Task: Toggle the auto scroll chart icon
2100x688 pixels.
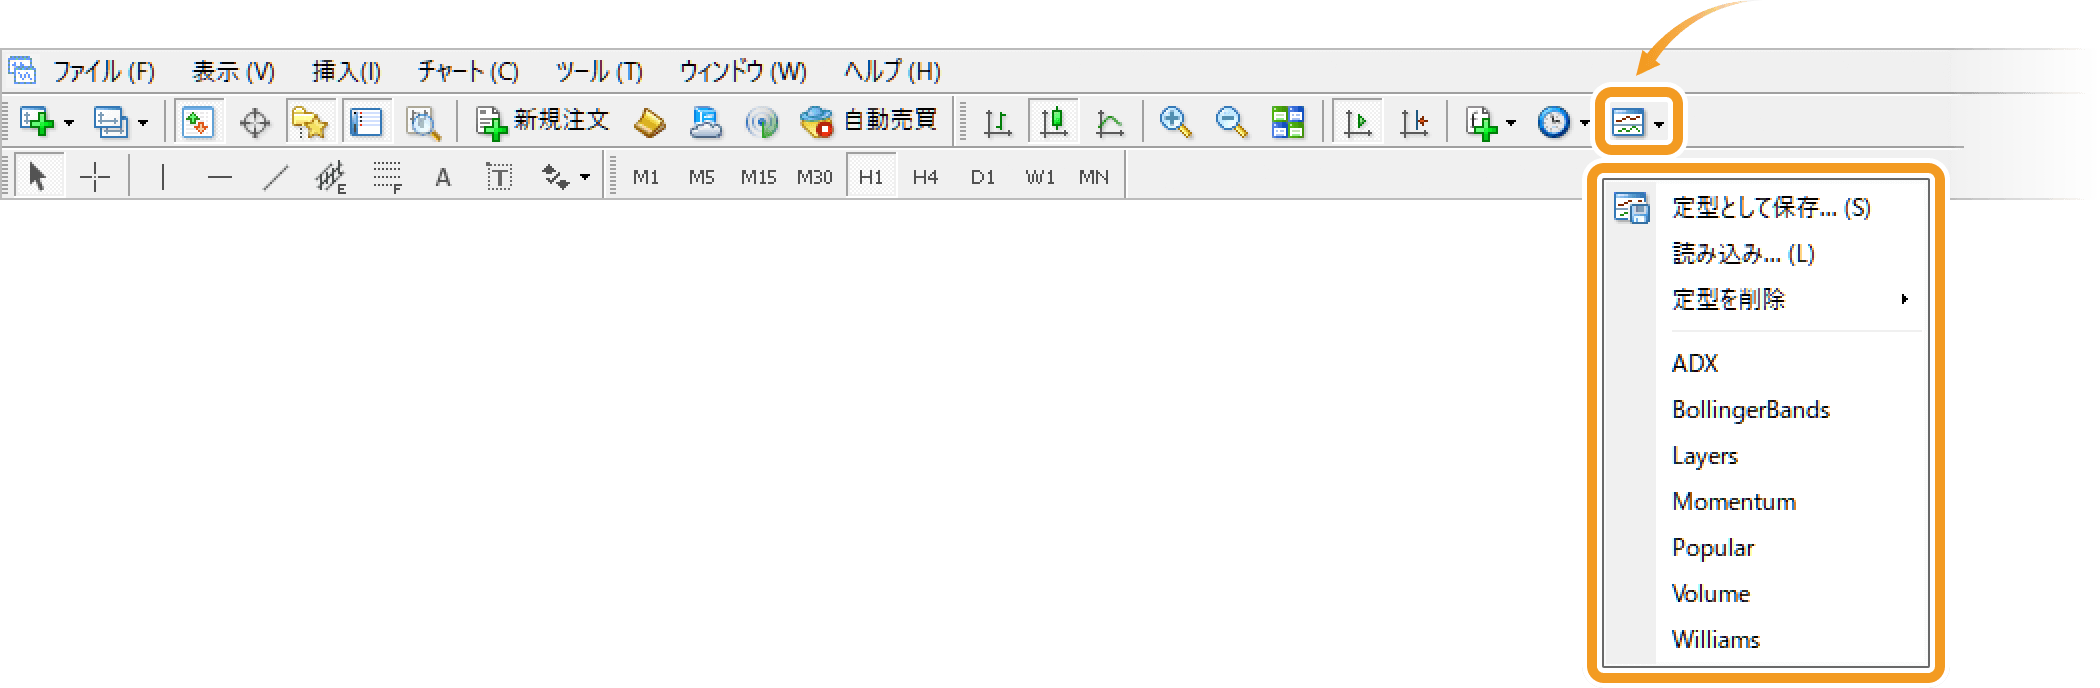Action: 1358,122
